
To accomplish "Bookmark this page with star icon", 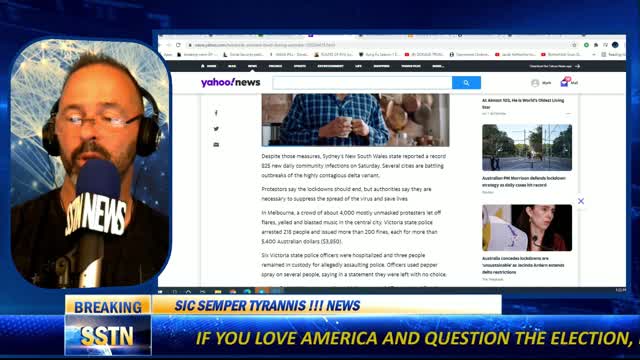I will pyautogui.click(x=574, y=45).
